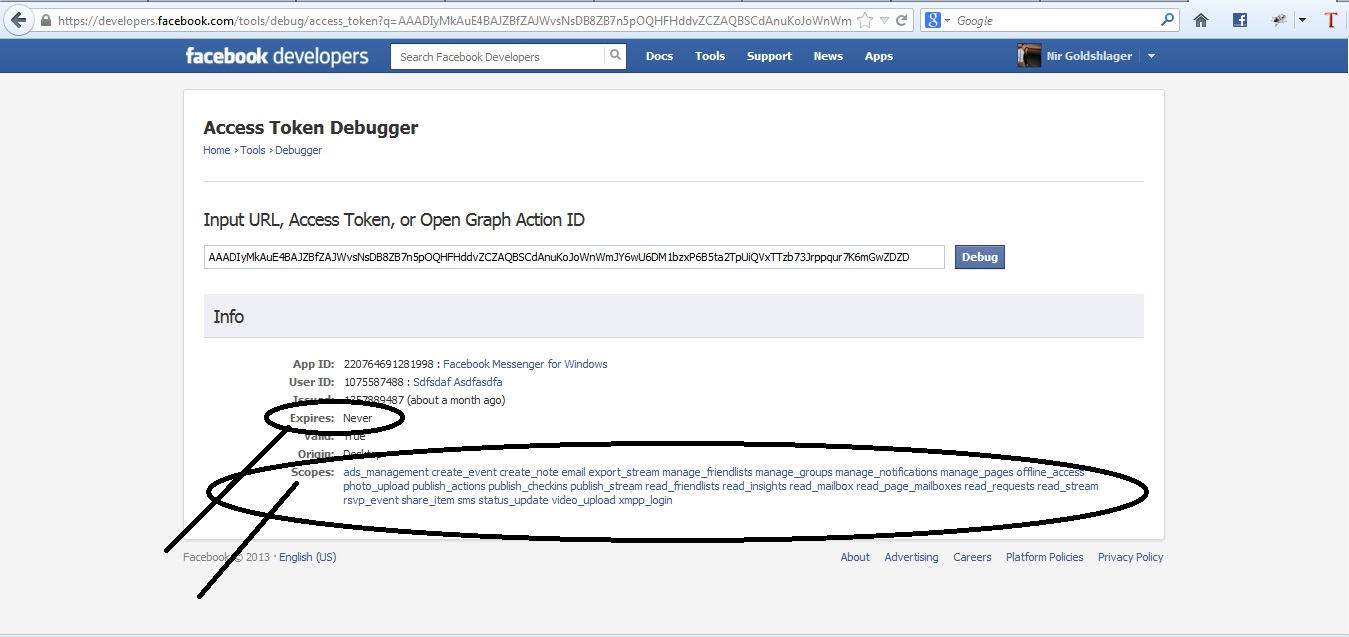This screenshot has height=637, width=1349.
Task: Open the Support menu item
Action: (769, 56)
